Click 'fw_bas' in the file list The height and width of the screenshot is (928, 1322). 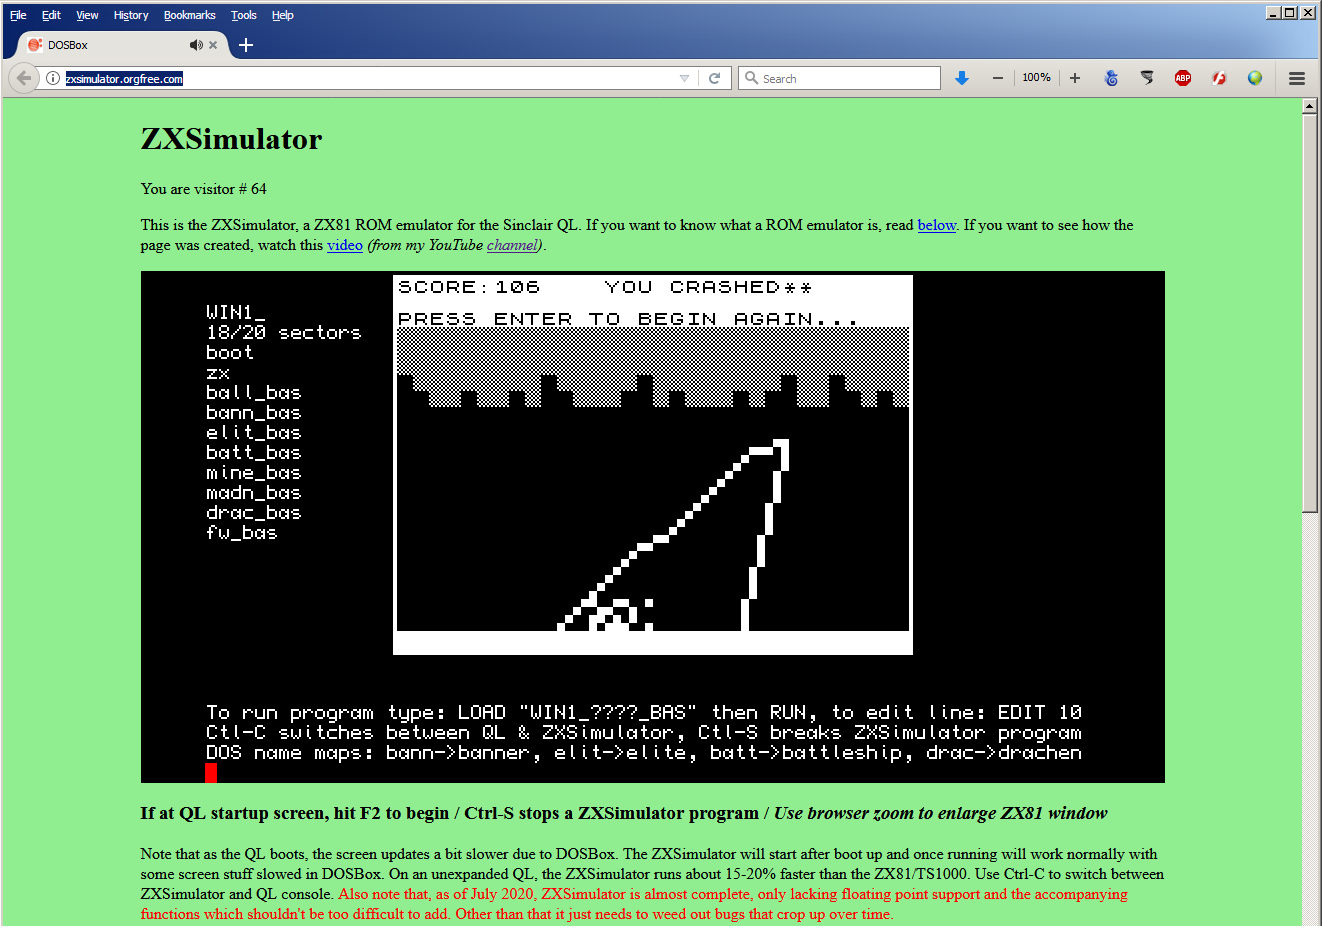(242, 533)
